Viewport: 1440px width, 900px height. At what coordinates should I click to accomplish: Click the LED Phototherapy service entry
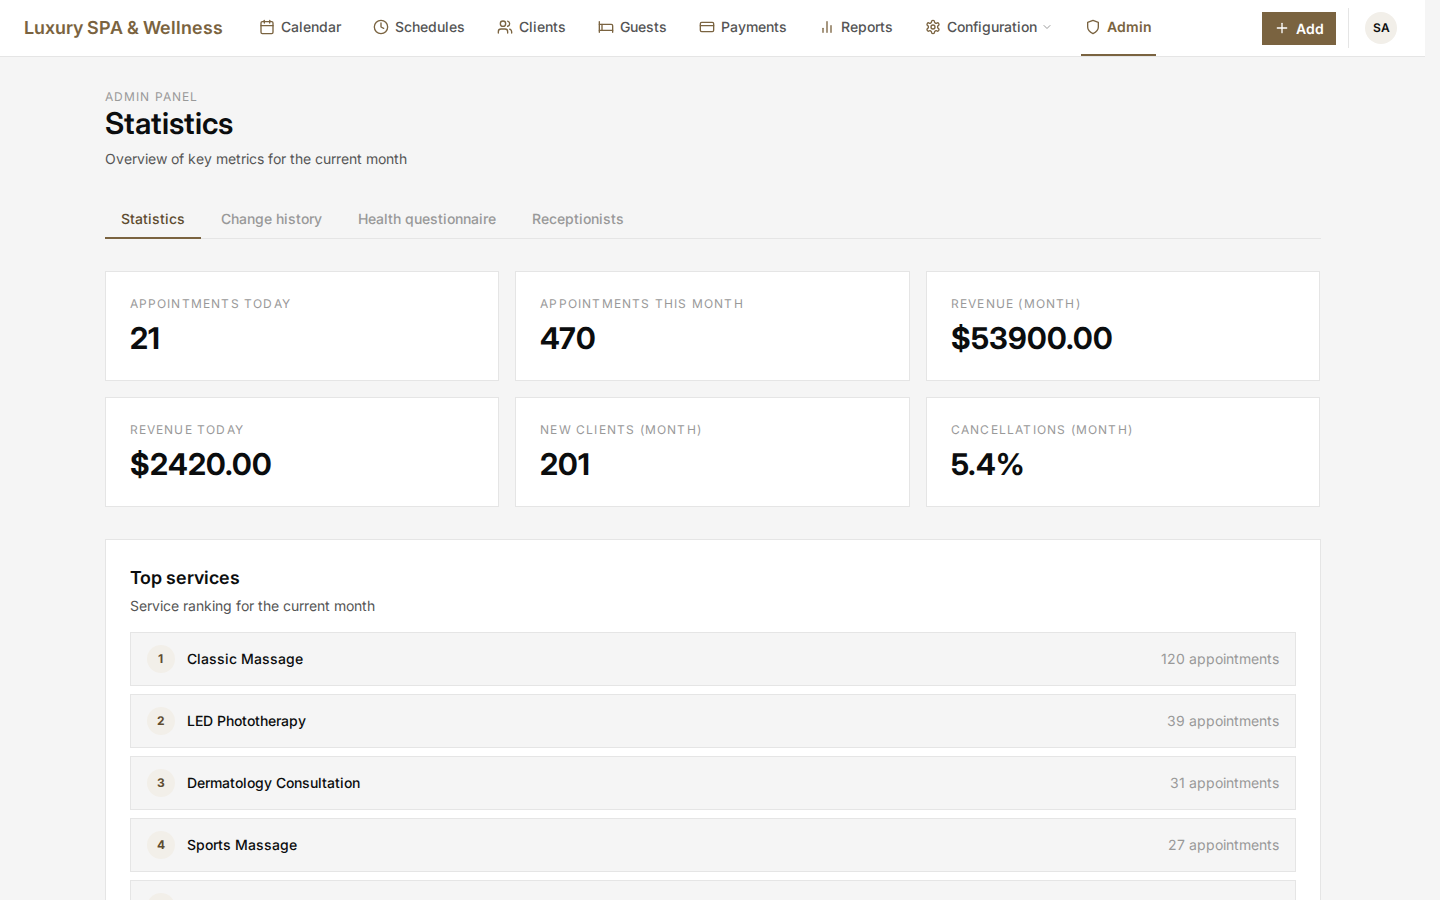click(712, 721)
